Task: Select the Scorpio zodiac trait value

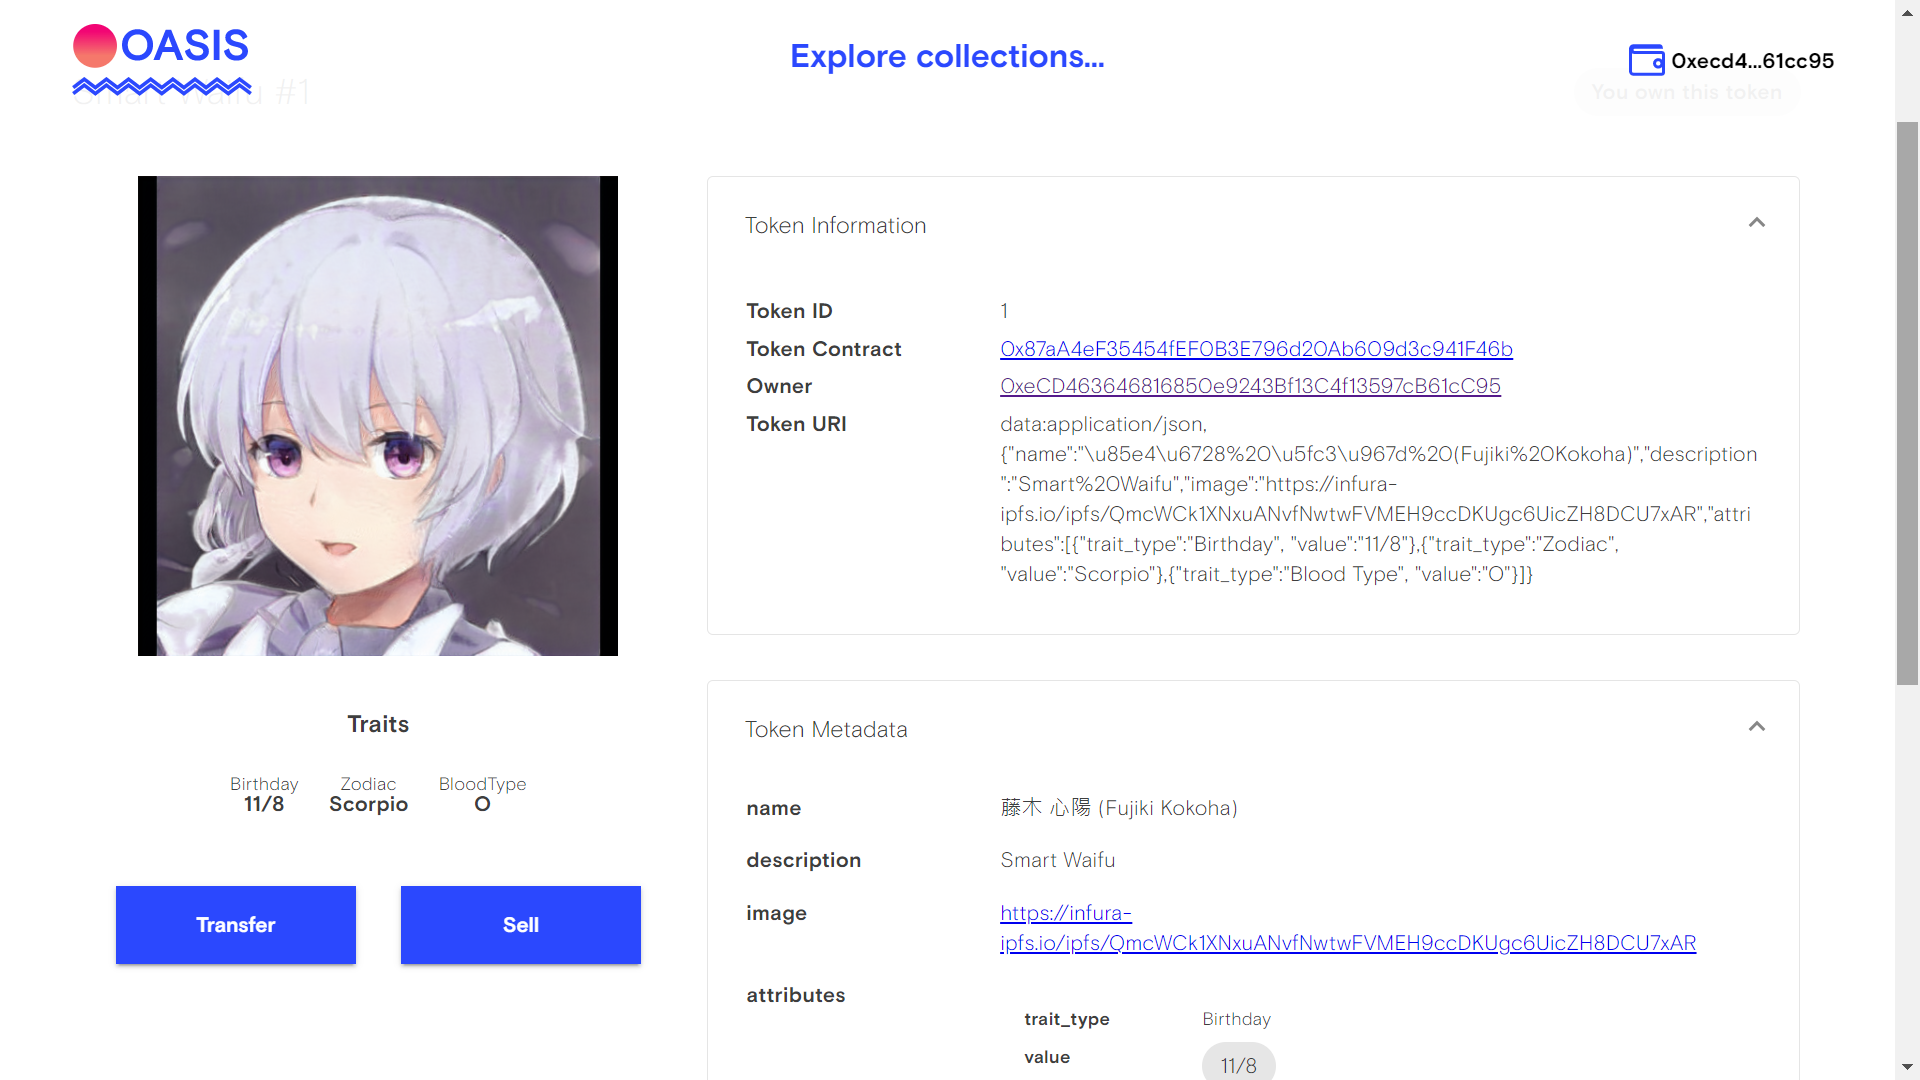Action: [x=369, y=805]
